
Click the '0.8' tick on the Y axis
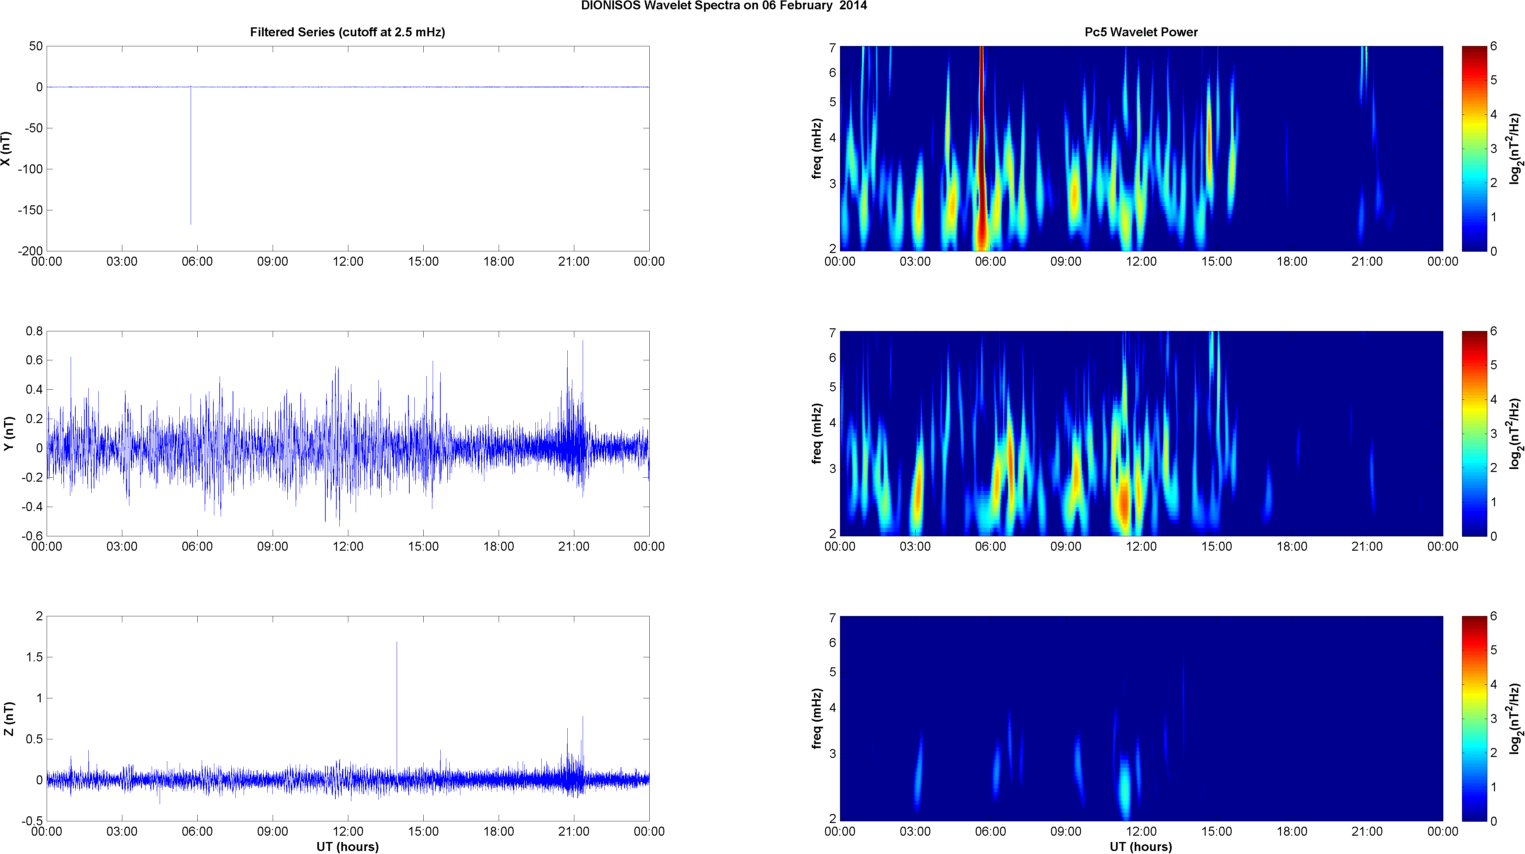click(x=34, y=331)
